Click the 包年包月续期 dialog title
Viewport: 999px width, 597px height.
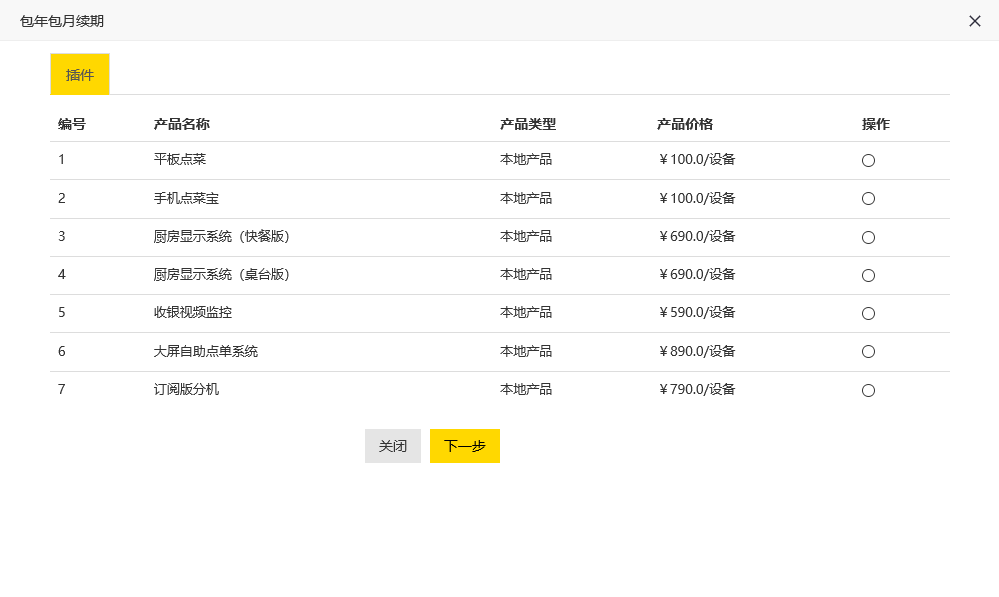point(62,21)
